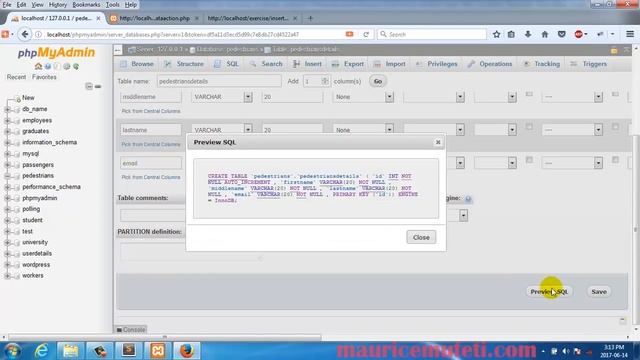Open the index dropdown for email row
Image resolution: width=640 pixels, height=360 pixels.
[572, 163]
